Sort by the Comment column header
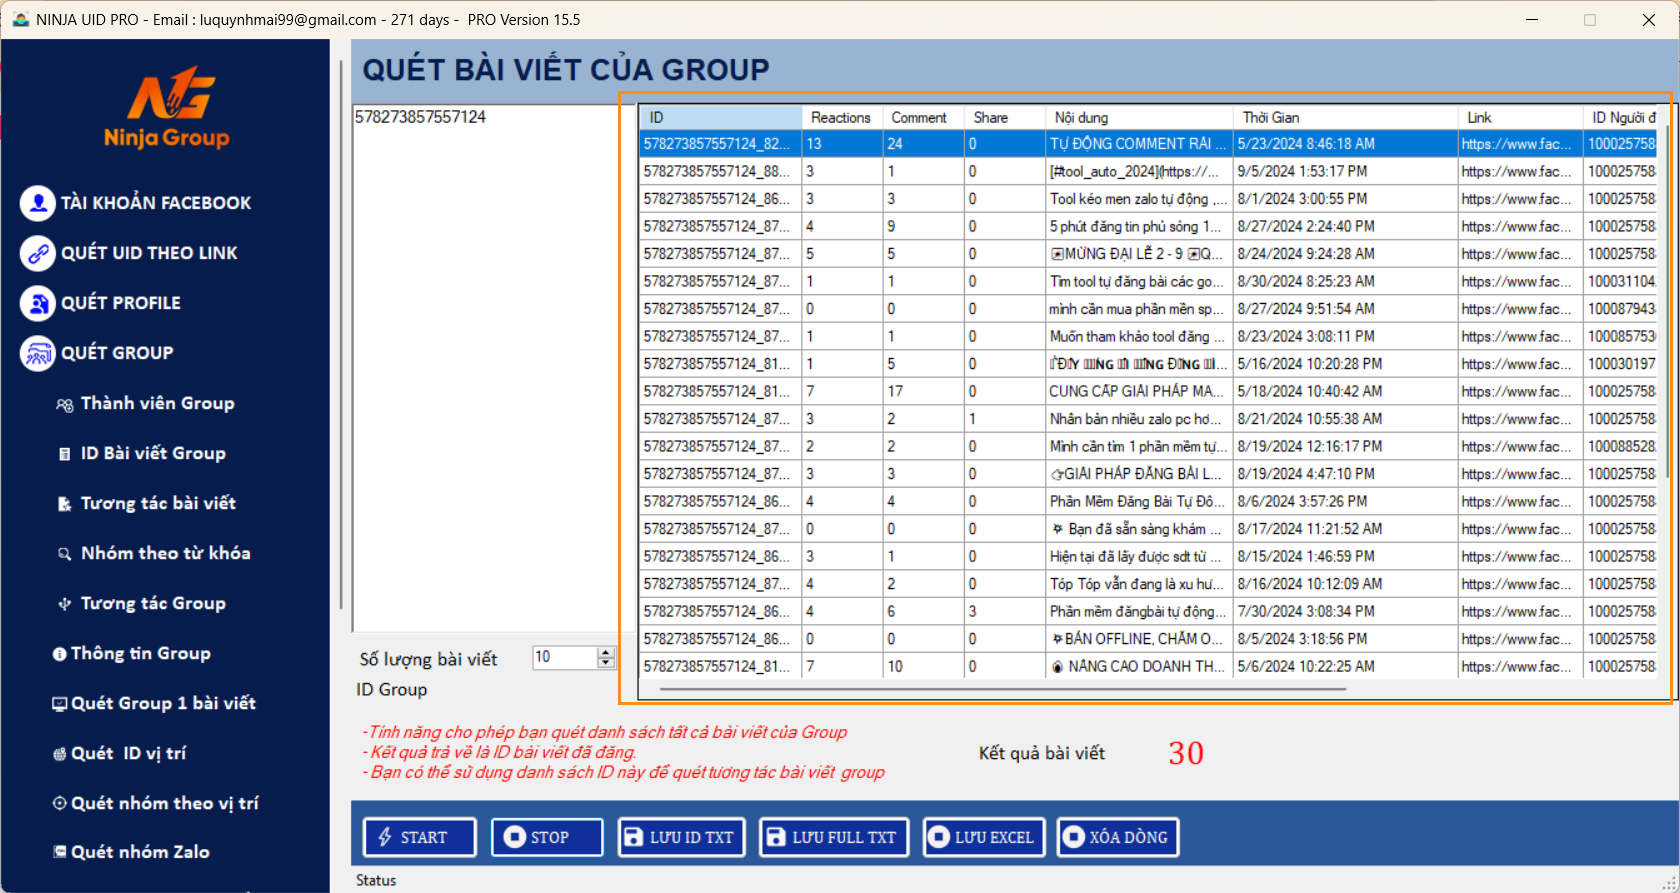The image size is (1680, 893). coord(922,117)
